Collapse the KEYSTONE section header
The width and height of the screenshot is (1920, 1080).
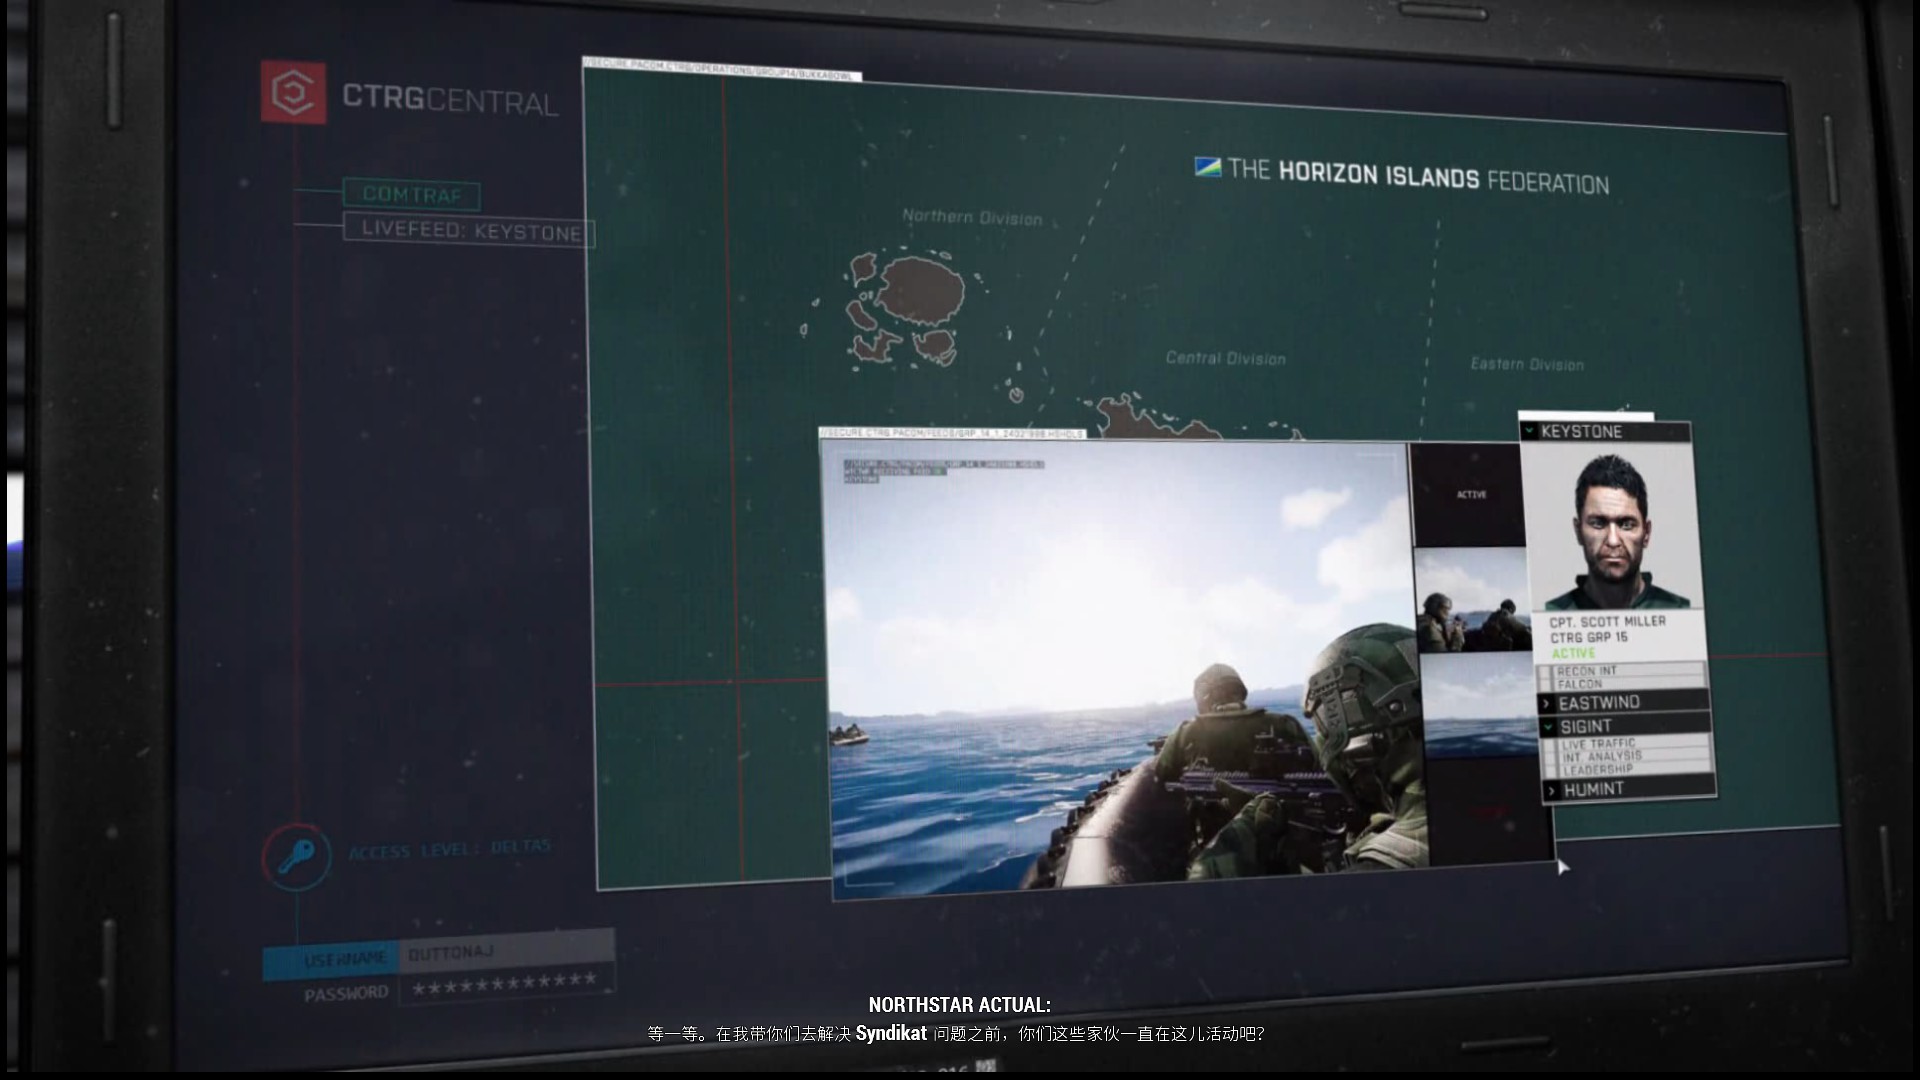click(x=1604, y=431)
